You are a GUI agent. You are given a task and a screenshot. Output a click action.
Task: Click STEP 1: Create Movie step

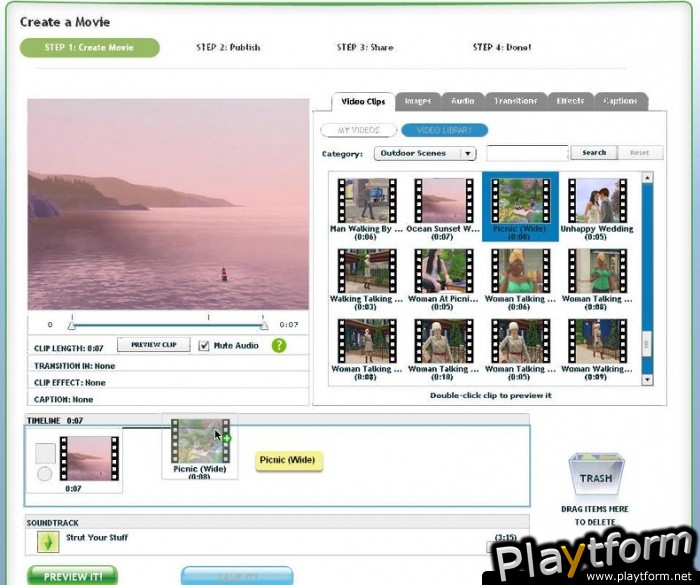[90, 47]
